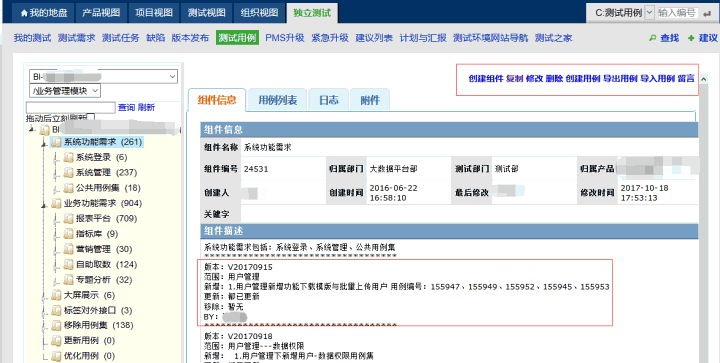Toggle the 拖动后立刻刷新 checkbox
Viewport: 720px width, 363px height.
91,118
